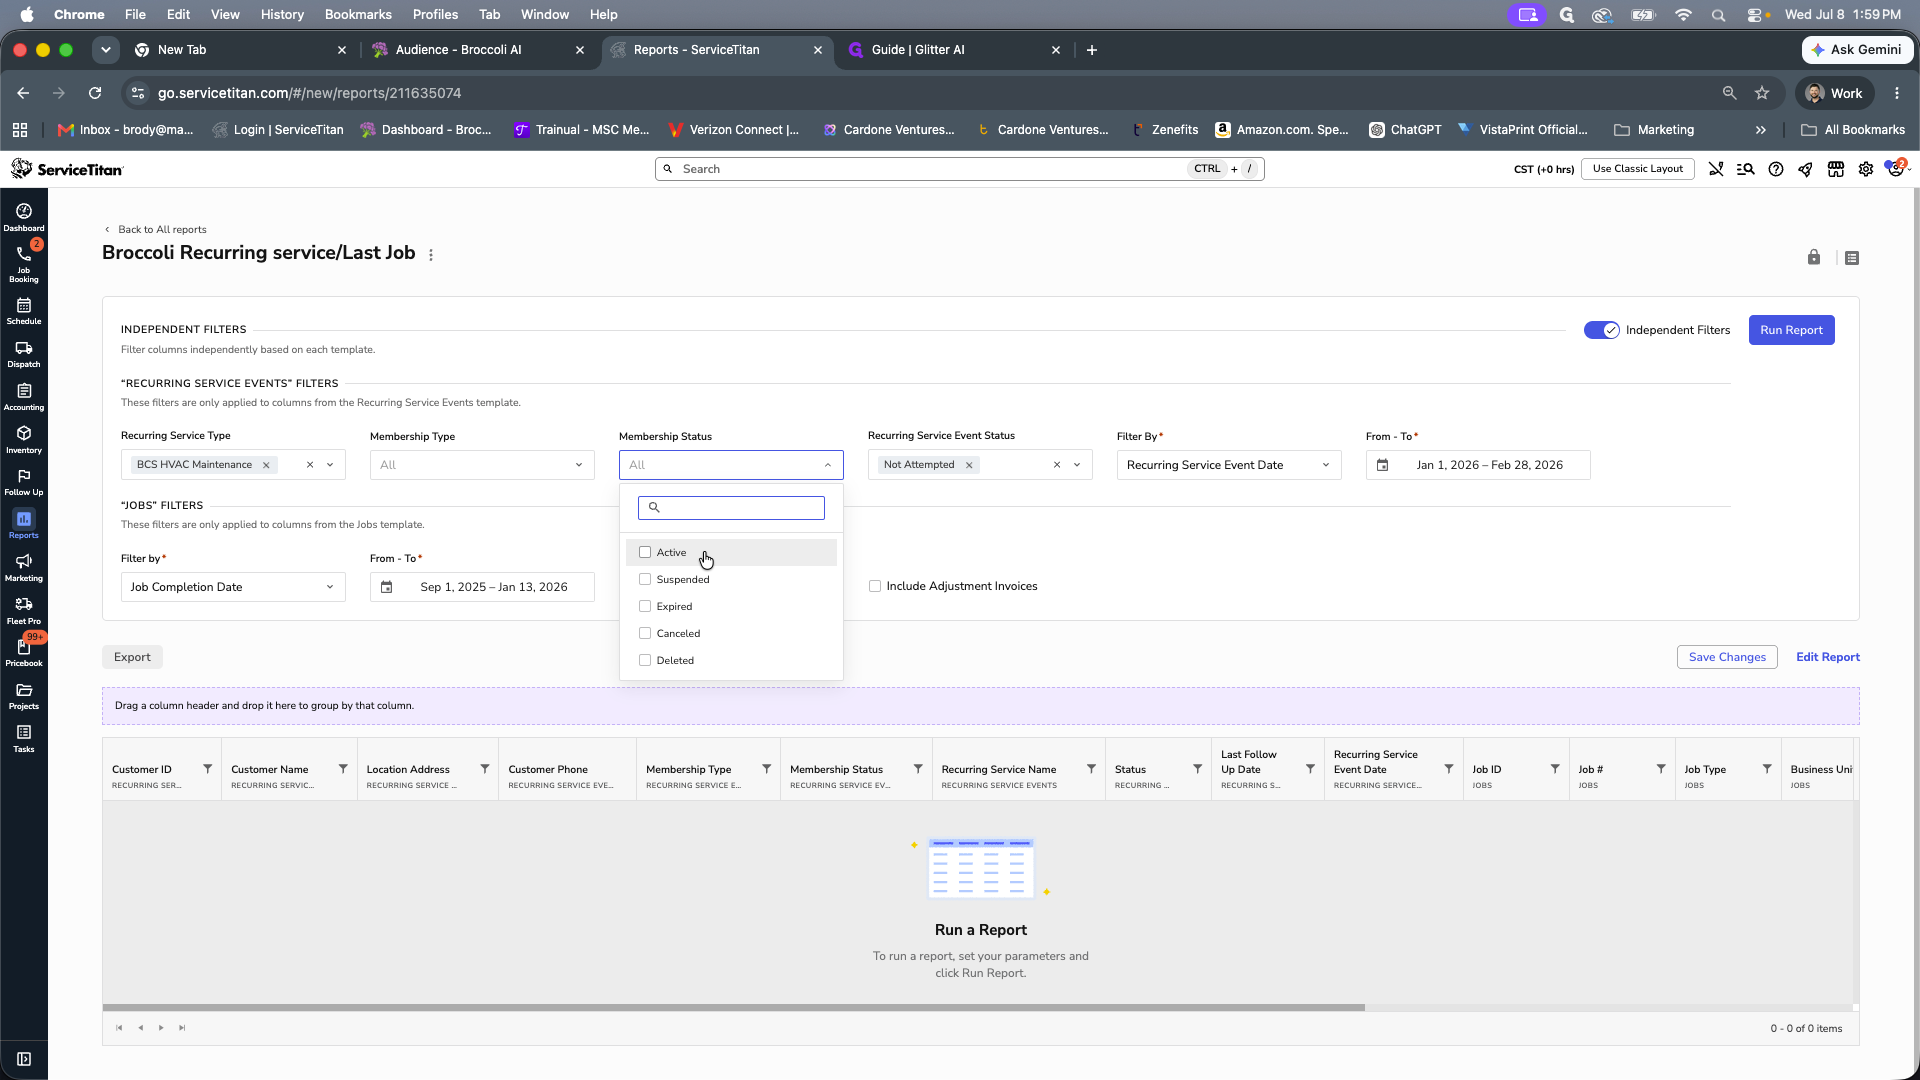Open Job Booking in the sidebar

(24, 264)
